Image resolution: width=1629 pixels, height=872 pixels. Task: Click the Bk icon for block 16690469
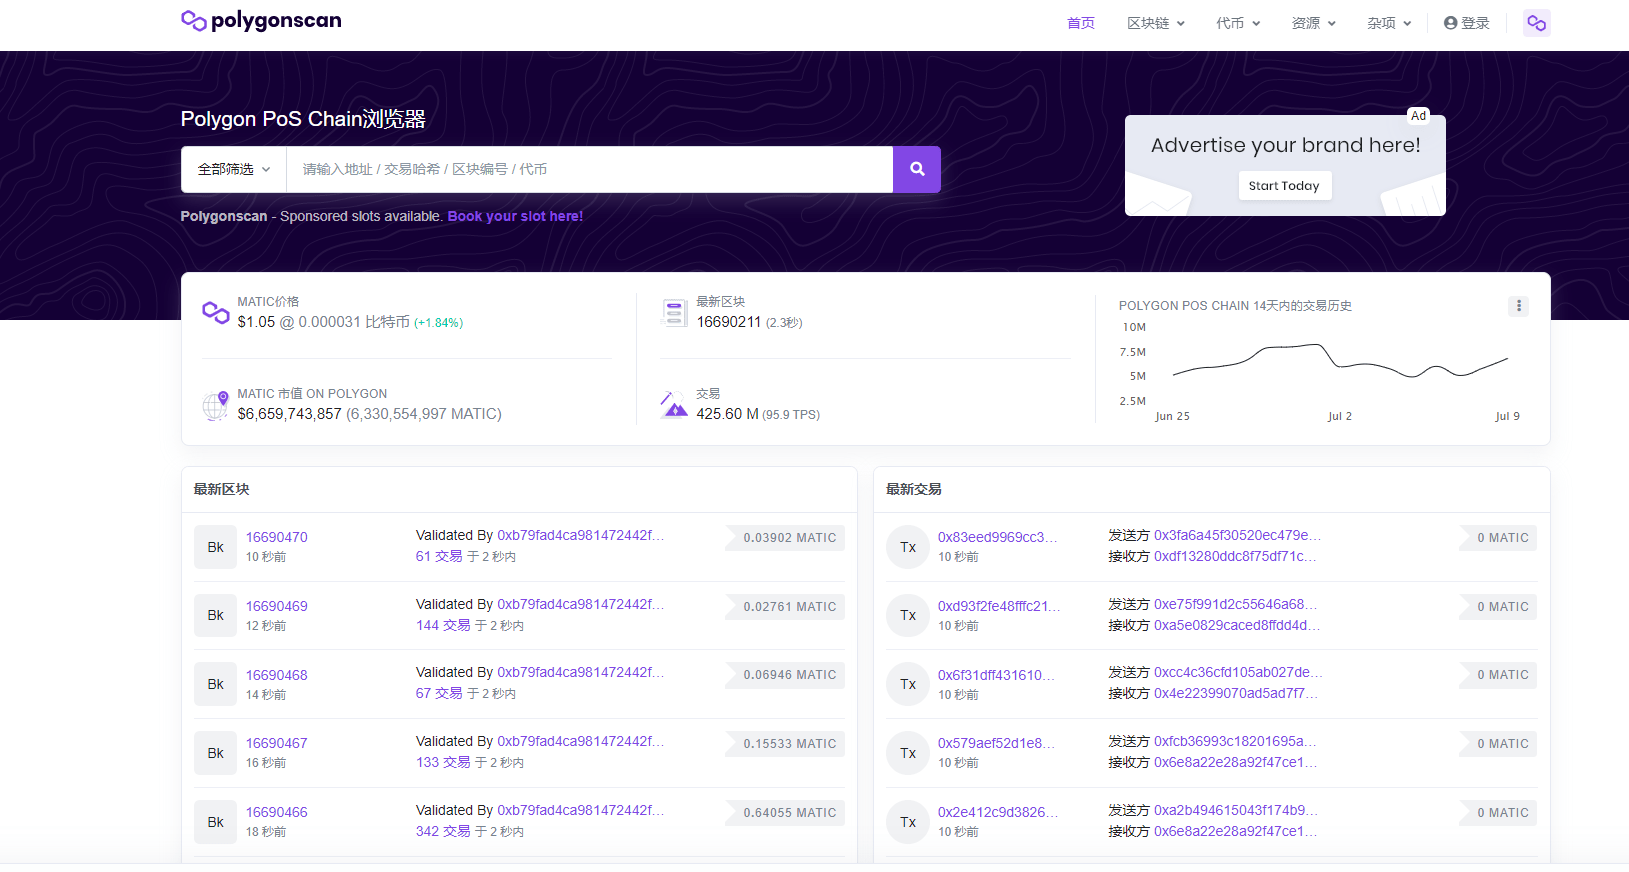pos(216,615)
